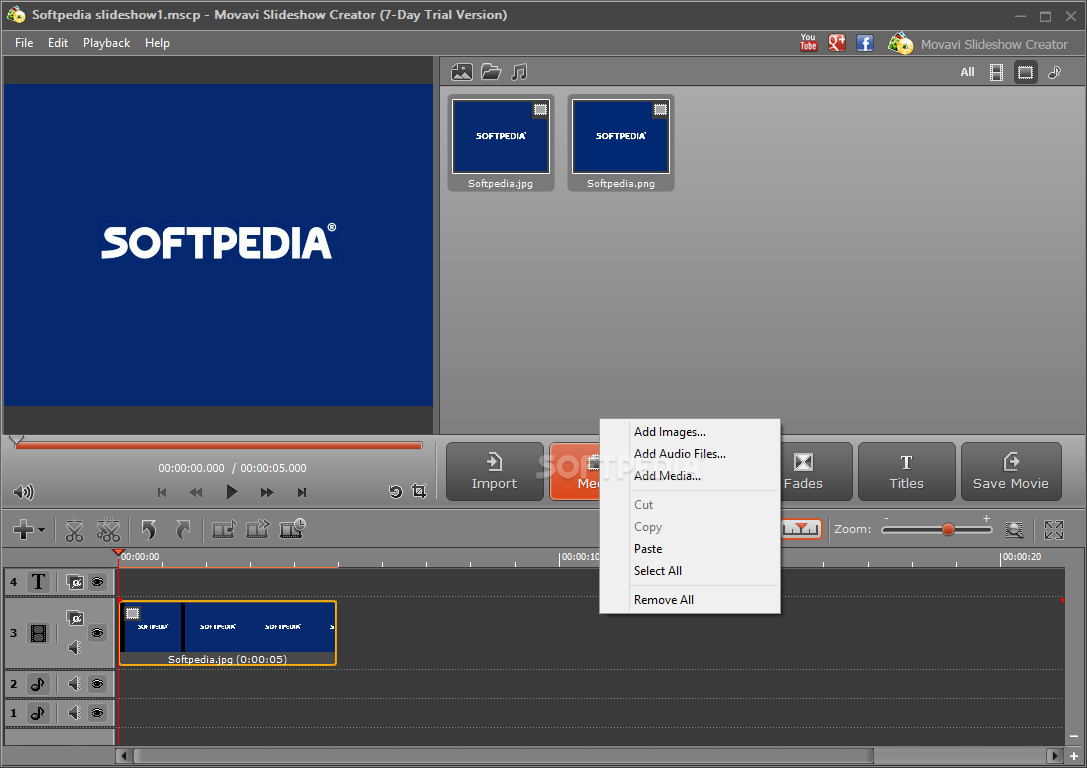The width and height of the screenshot is (1087, 768).
Task: Open the File menu
Action: pyautogui.click(x=24, y=43)
